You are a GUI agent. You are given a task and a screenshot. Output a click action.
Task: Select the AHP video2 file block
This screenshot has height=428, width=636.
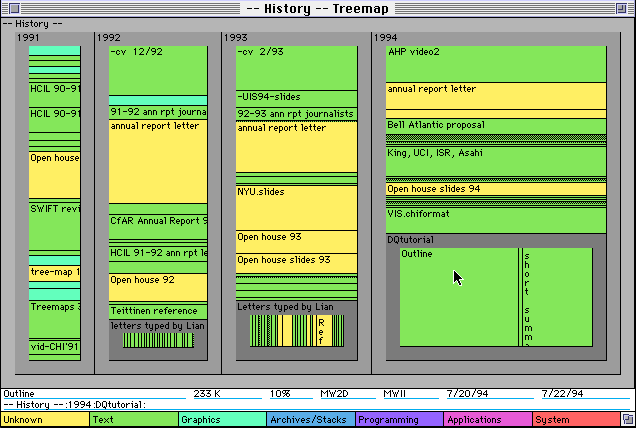pos(496,64)
